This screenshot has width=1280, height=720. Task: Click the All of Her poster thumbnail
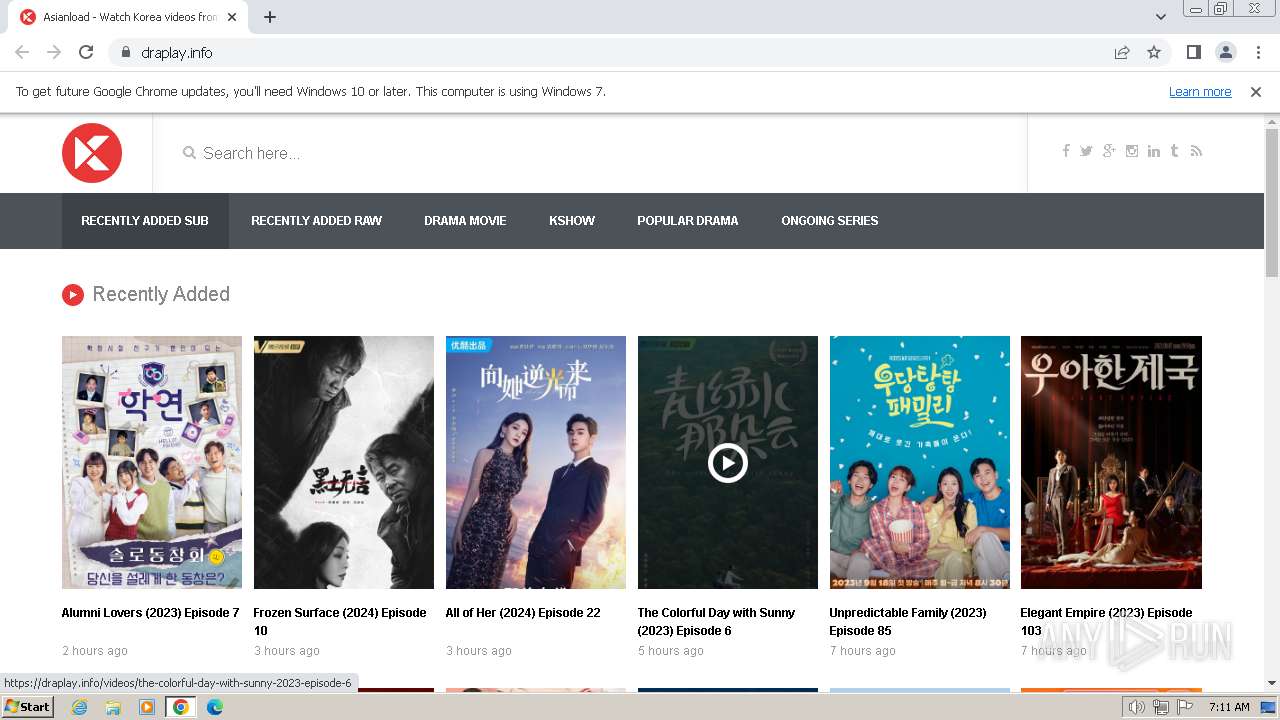(536, 462)
